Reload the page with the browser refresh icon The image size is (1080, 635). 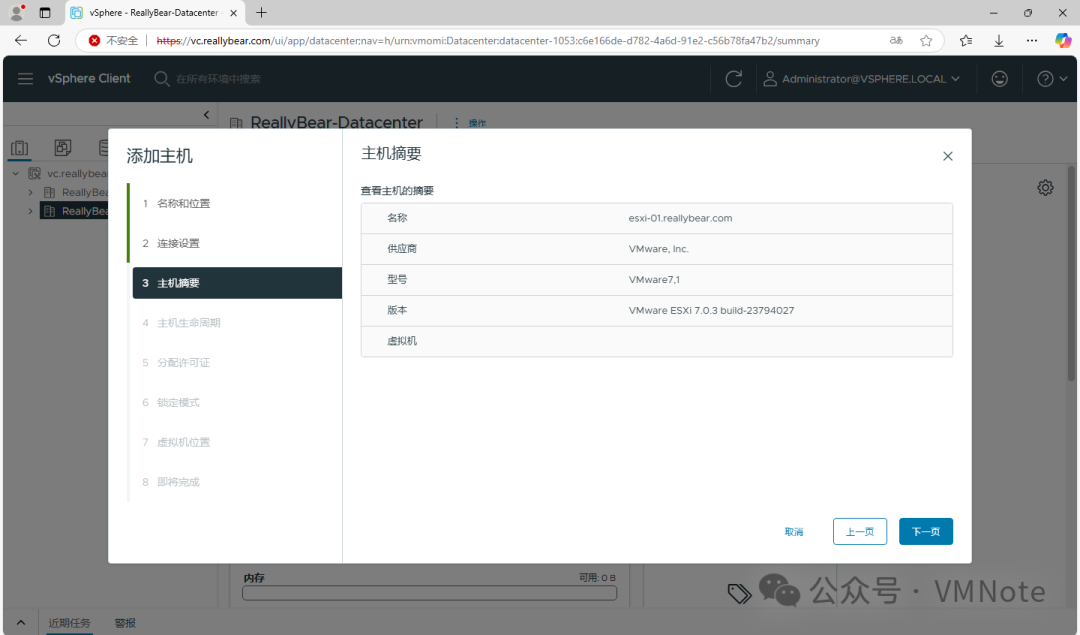coord(54,41)
